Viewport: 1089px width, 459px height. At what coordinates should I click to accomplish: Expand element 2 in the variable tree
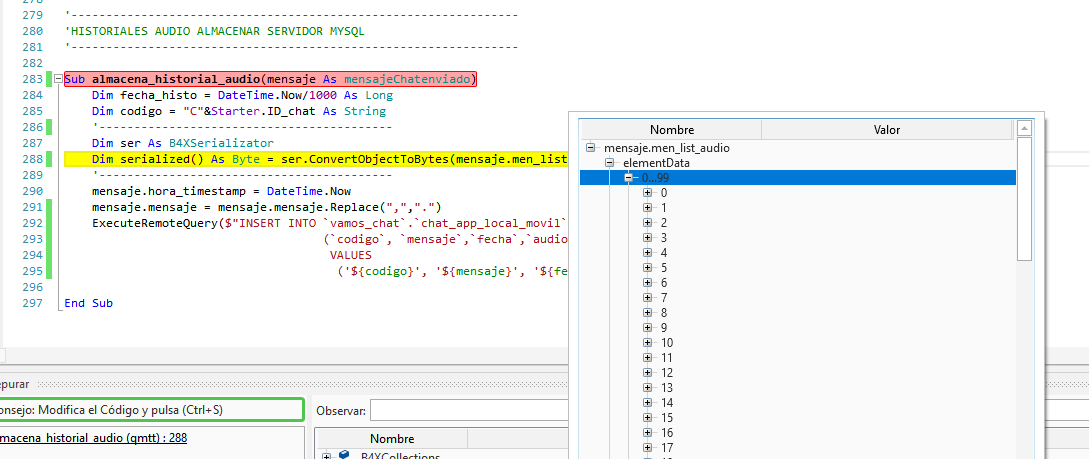pyautogui.click(x=647, y=222)
